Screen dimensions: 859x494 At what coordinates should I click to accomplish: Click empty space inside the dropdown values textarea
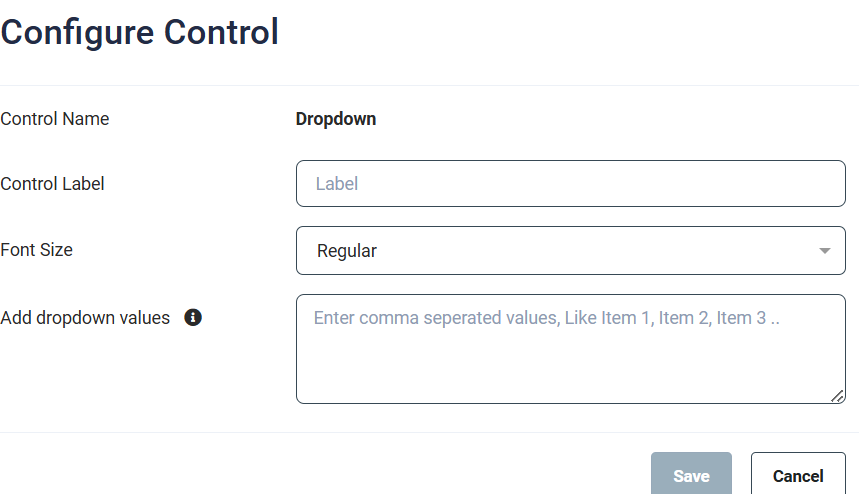point(570,370)
